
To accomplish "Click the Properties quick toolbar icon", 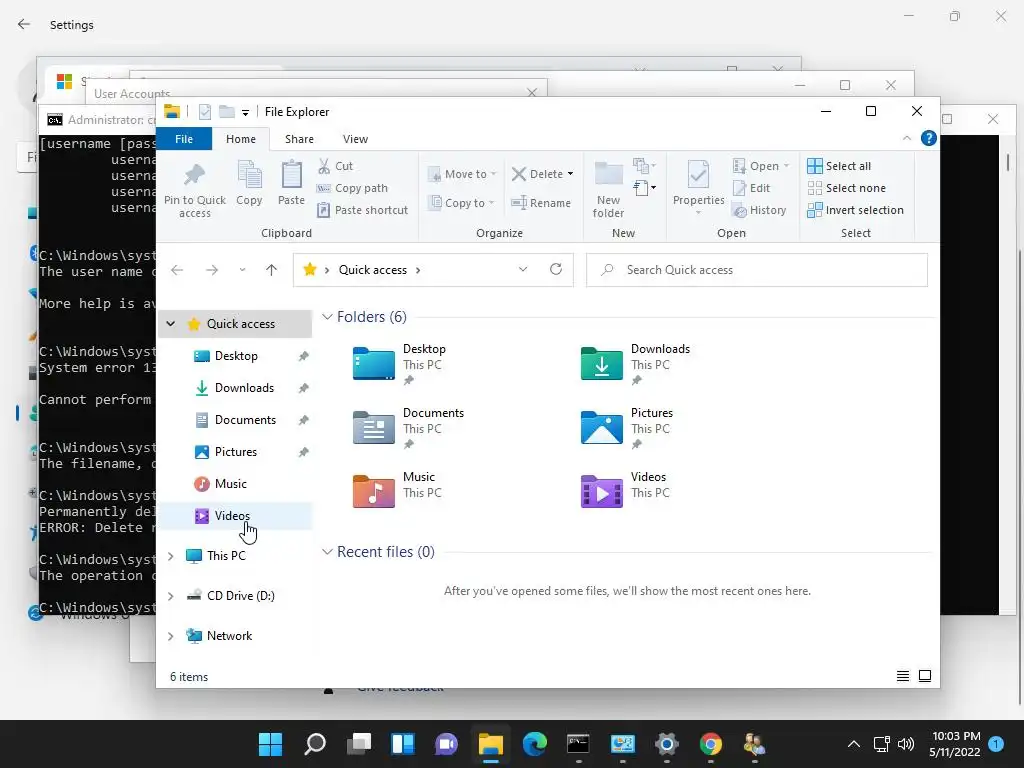I will click(x=205, y=112).
